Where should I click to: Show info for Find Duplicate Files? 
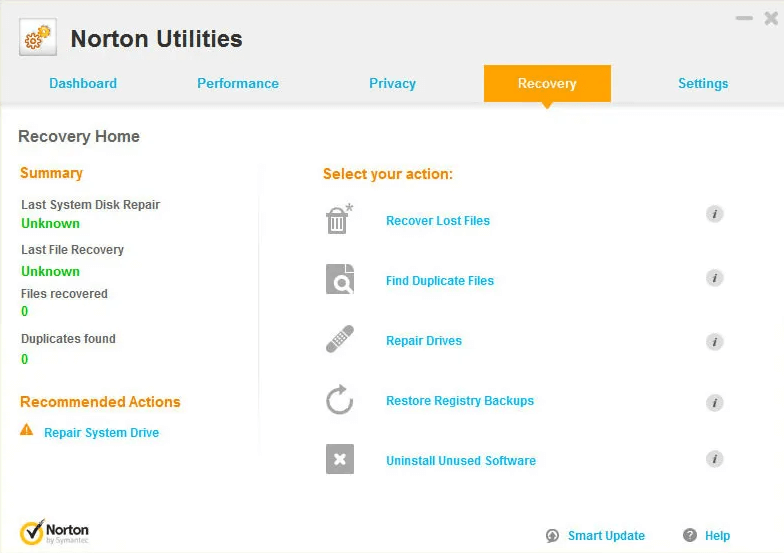point(714,278)
